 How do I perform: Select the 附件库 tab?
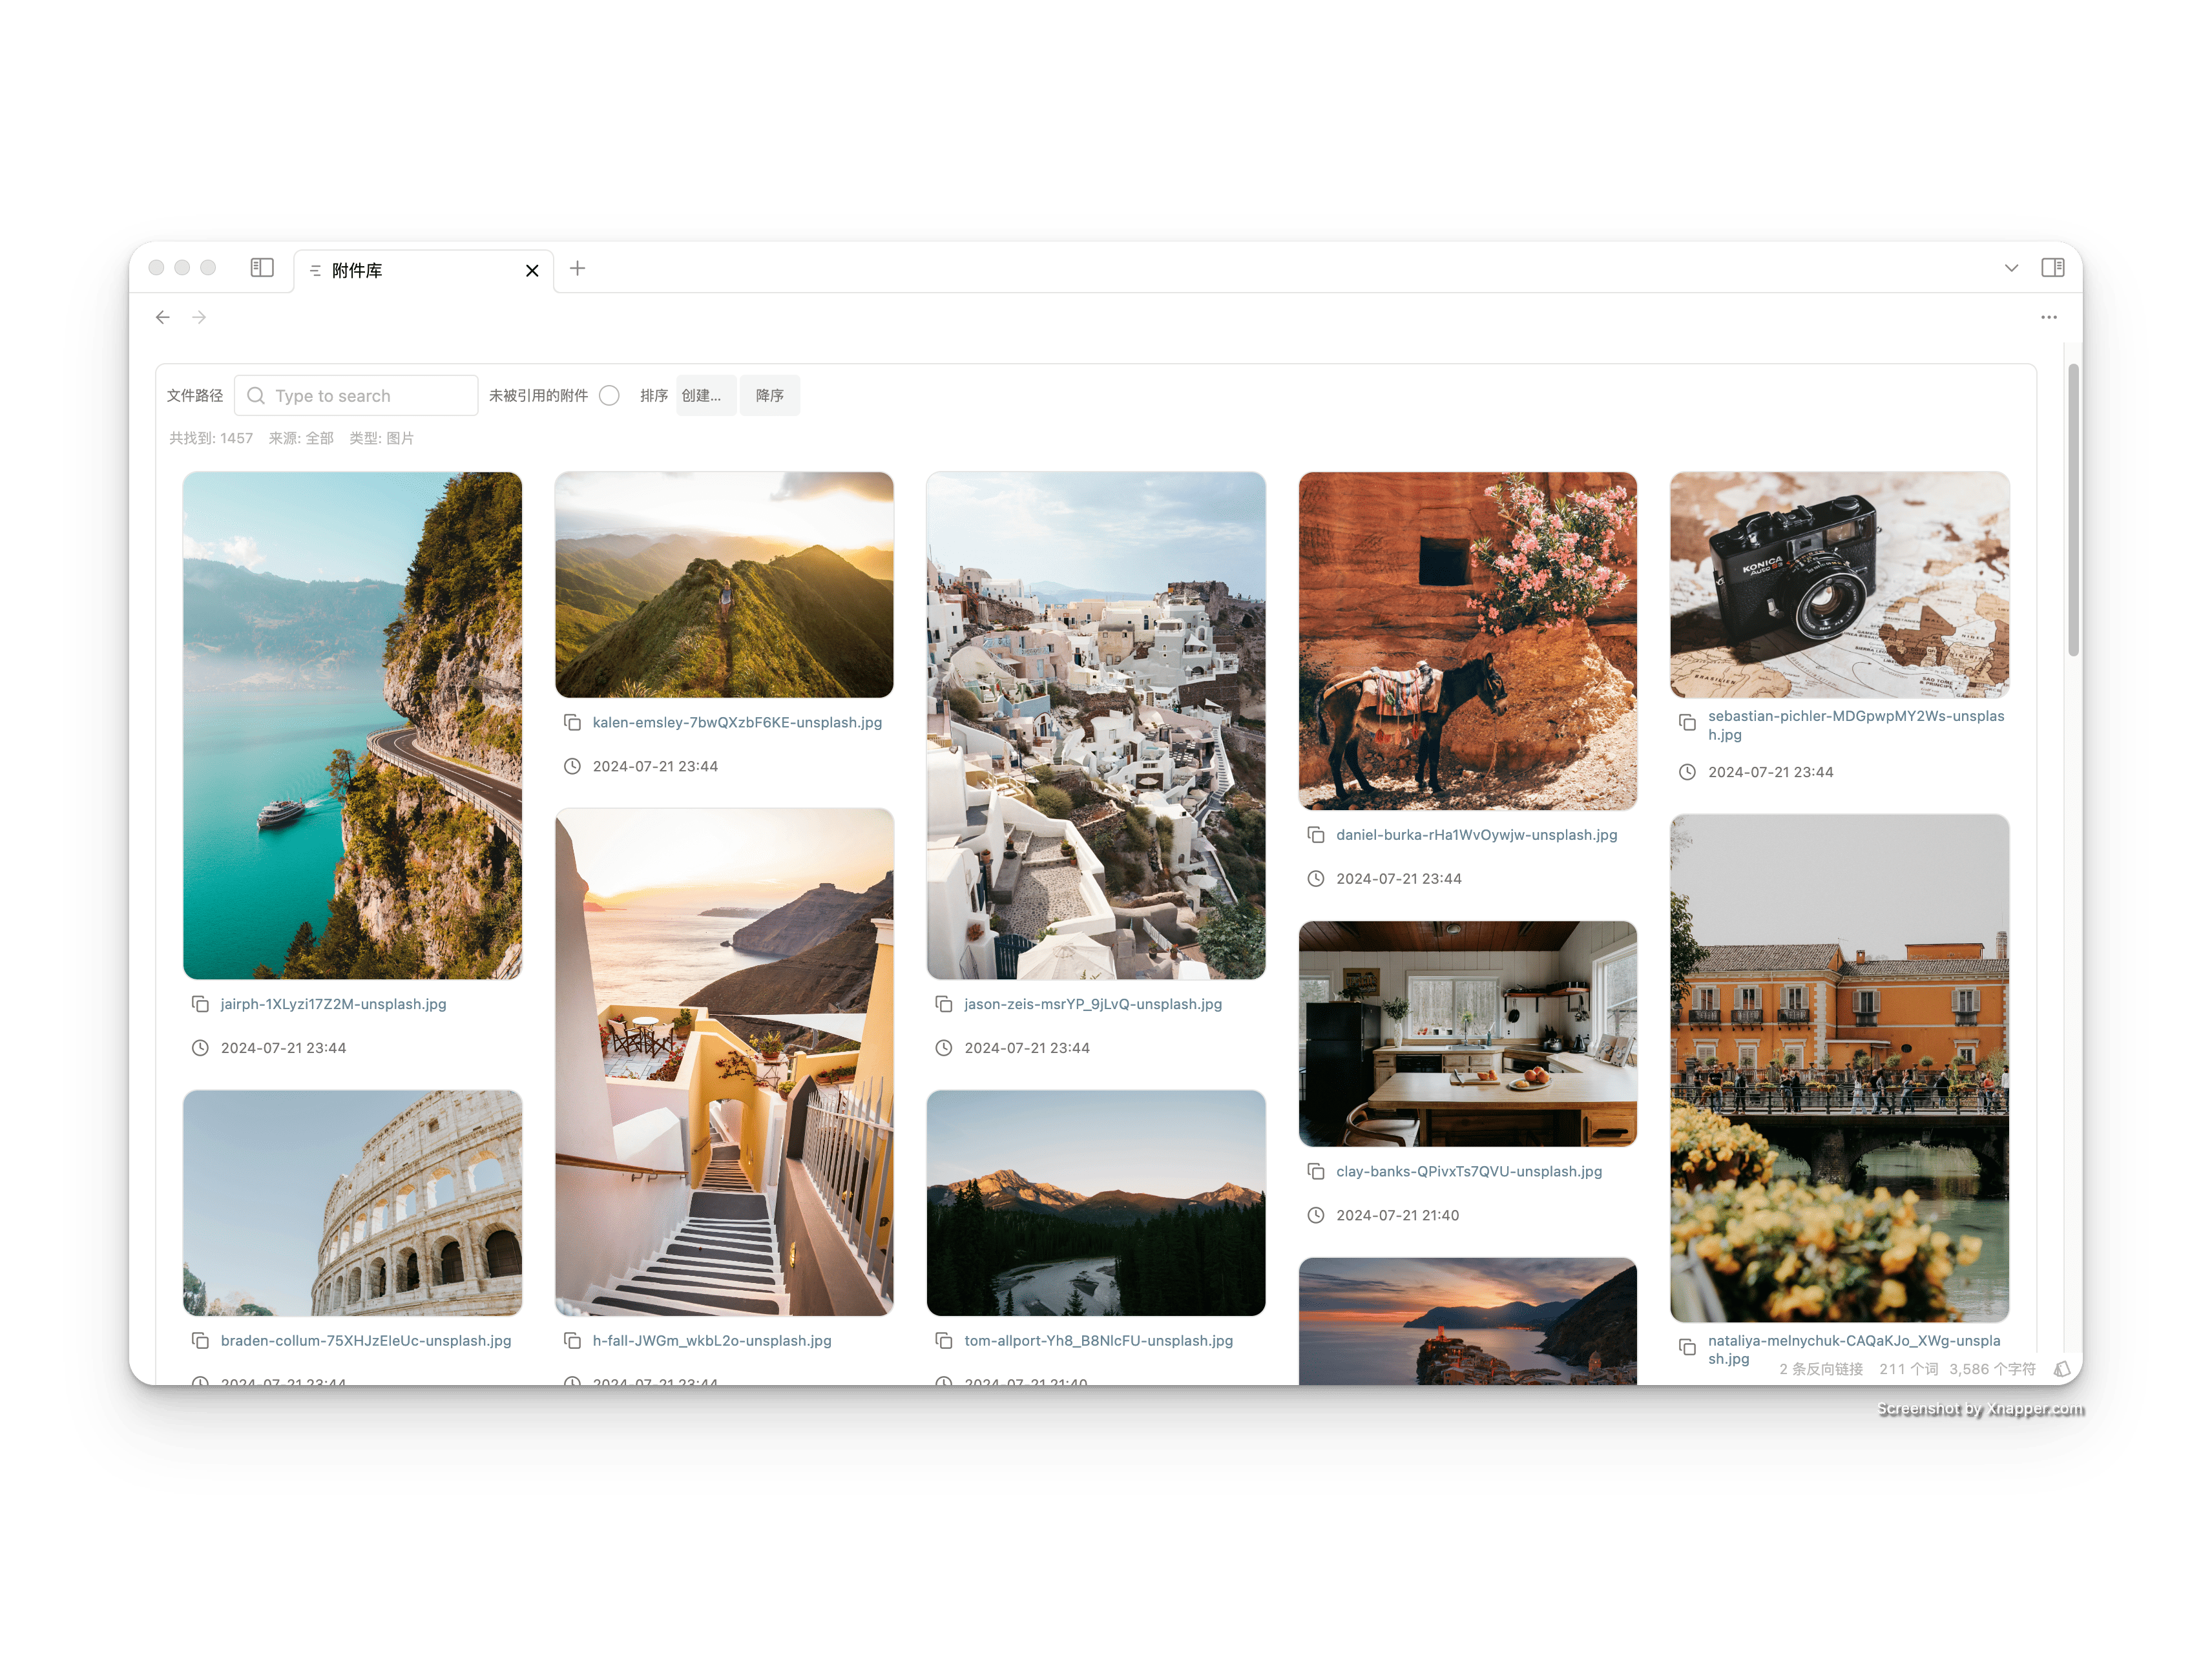(x=424, y=270)
